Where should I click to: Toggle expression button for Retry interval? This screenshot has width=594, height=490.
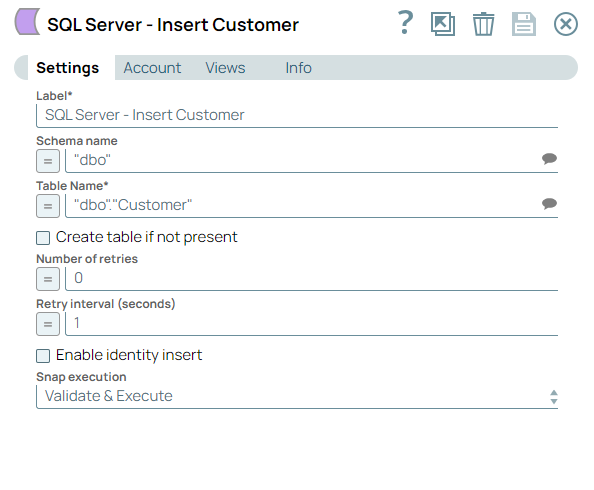48,324
